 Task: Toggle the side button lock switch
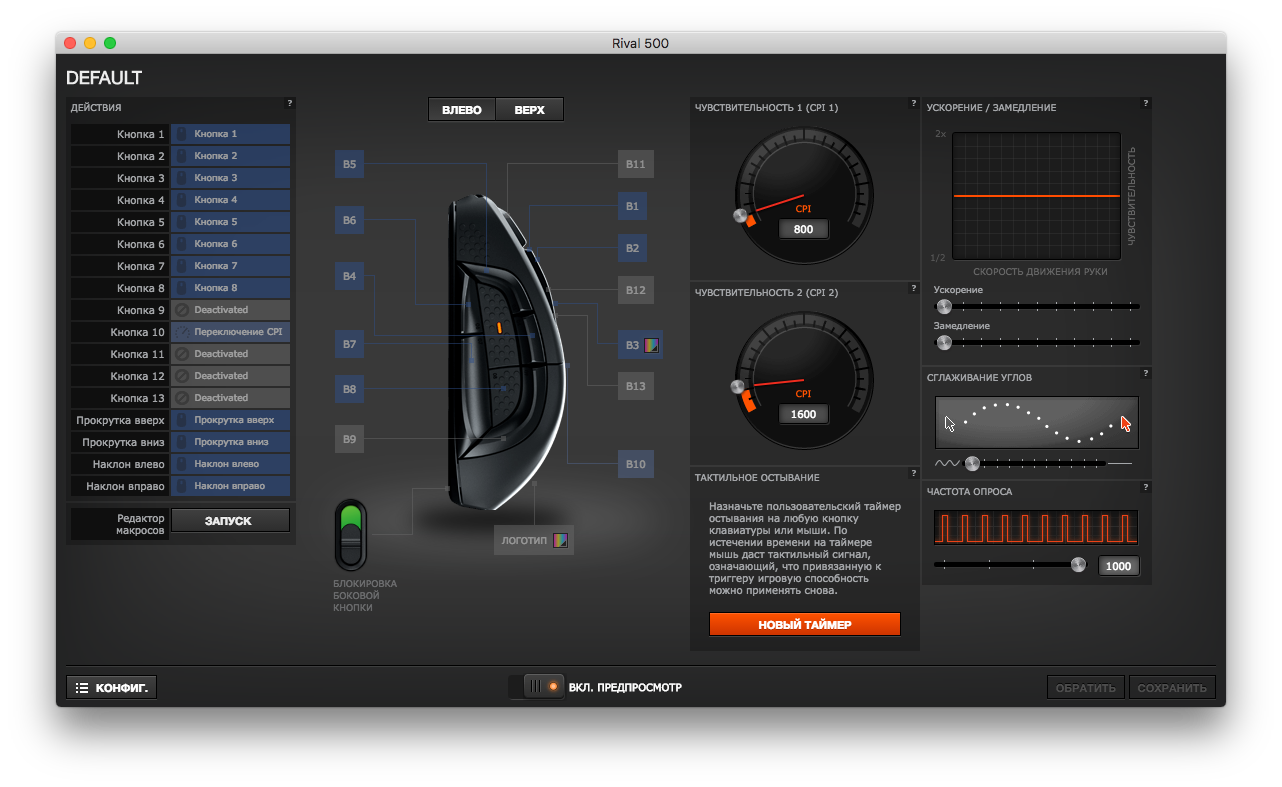[x=350, y=535]
